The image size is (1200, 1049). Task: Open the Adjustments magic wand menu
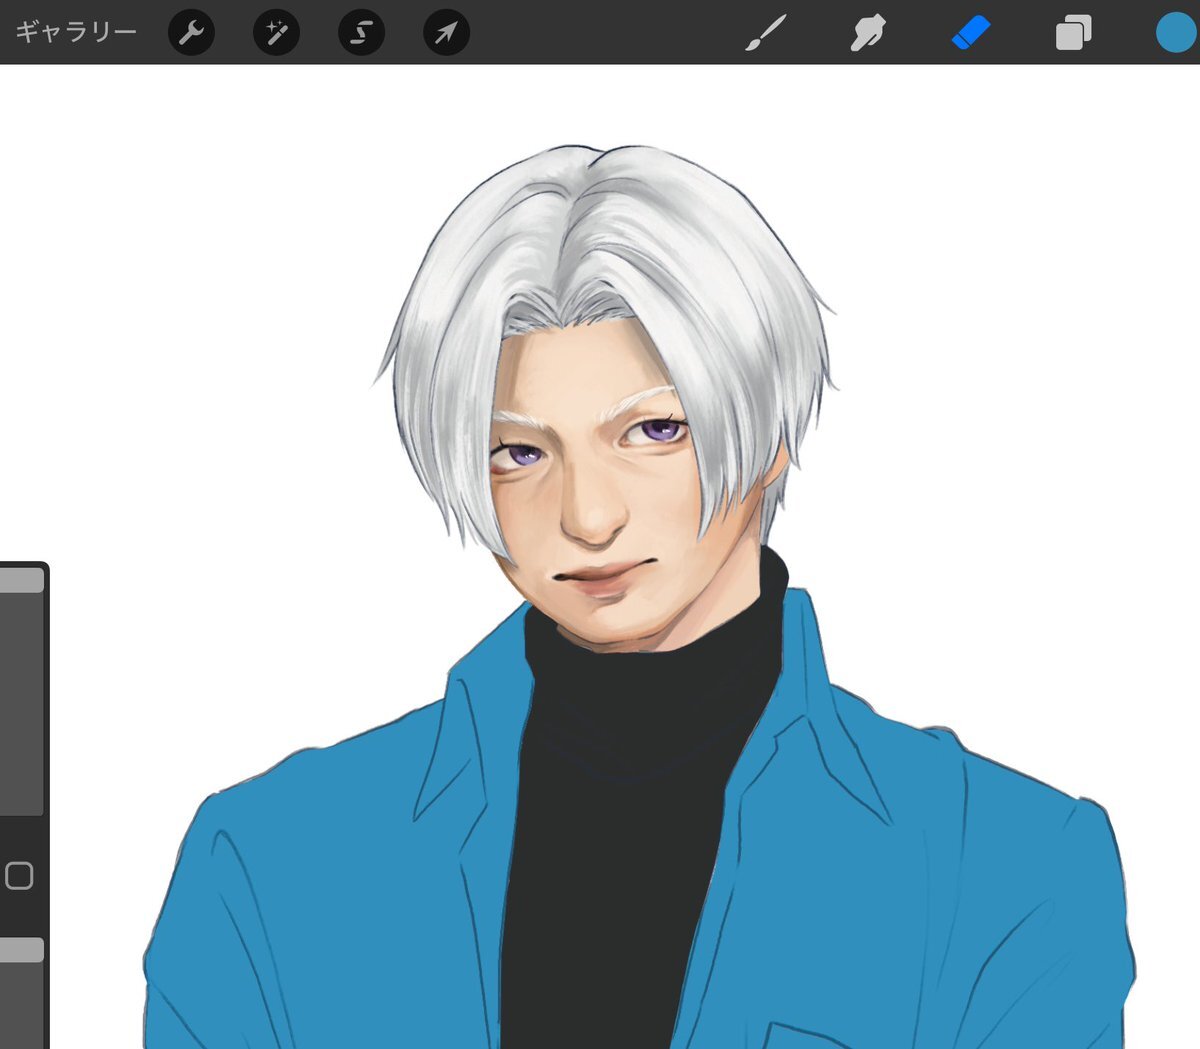276,33
